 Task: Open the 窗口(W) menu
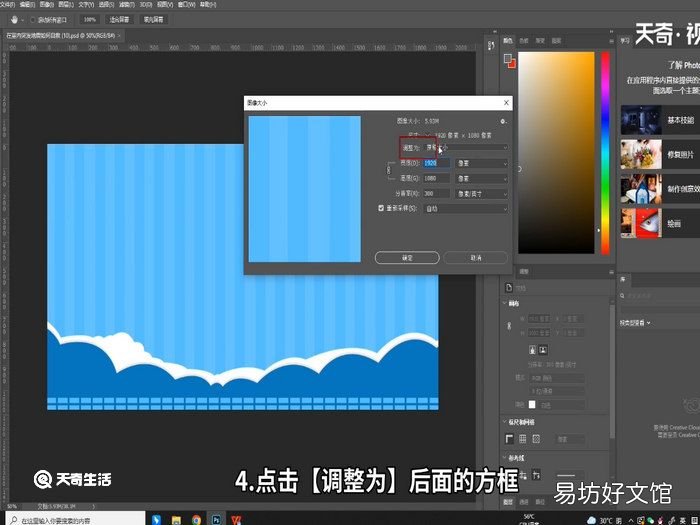click(x=186, y=4)
